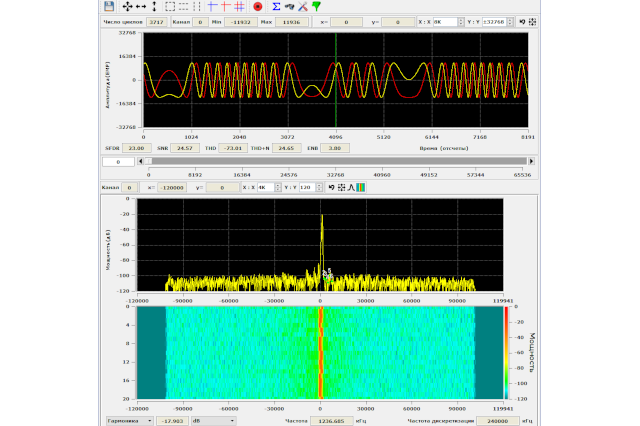Screen dimensions: 640x426
Task: Toggle the red horizontal cursor marker
Action: (x=226, y=6)
